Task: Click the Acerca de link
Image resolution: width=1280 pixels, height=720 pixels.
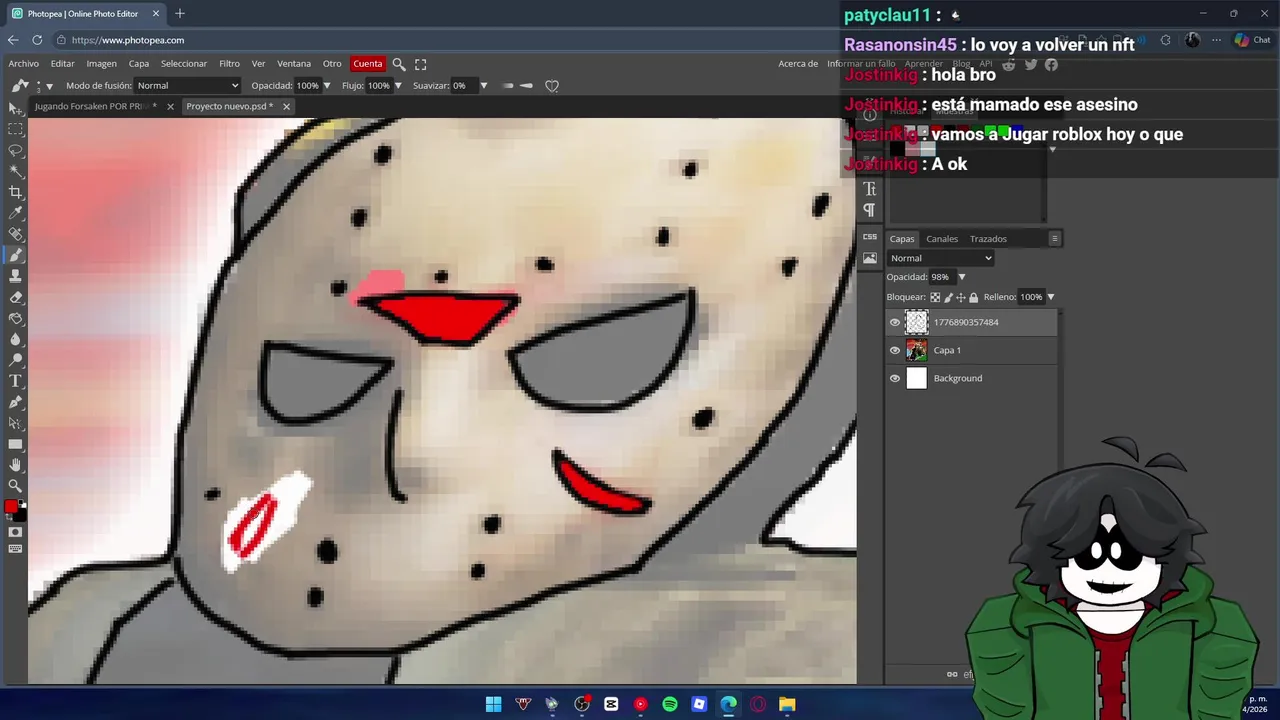Action: point(798,64)
